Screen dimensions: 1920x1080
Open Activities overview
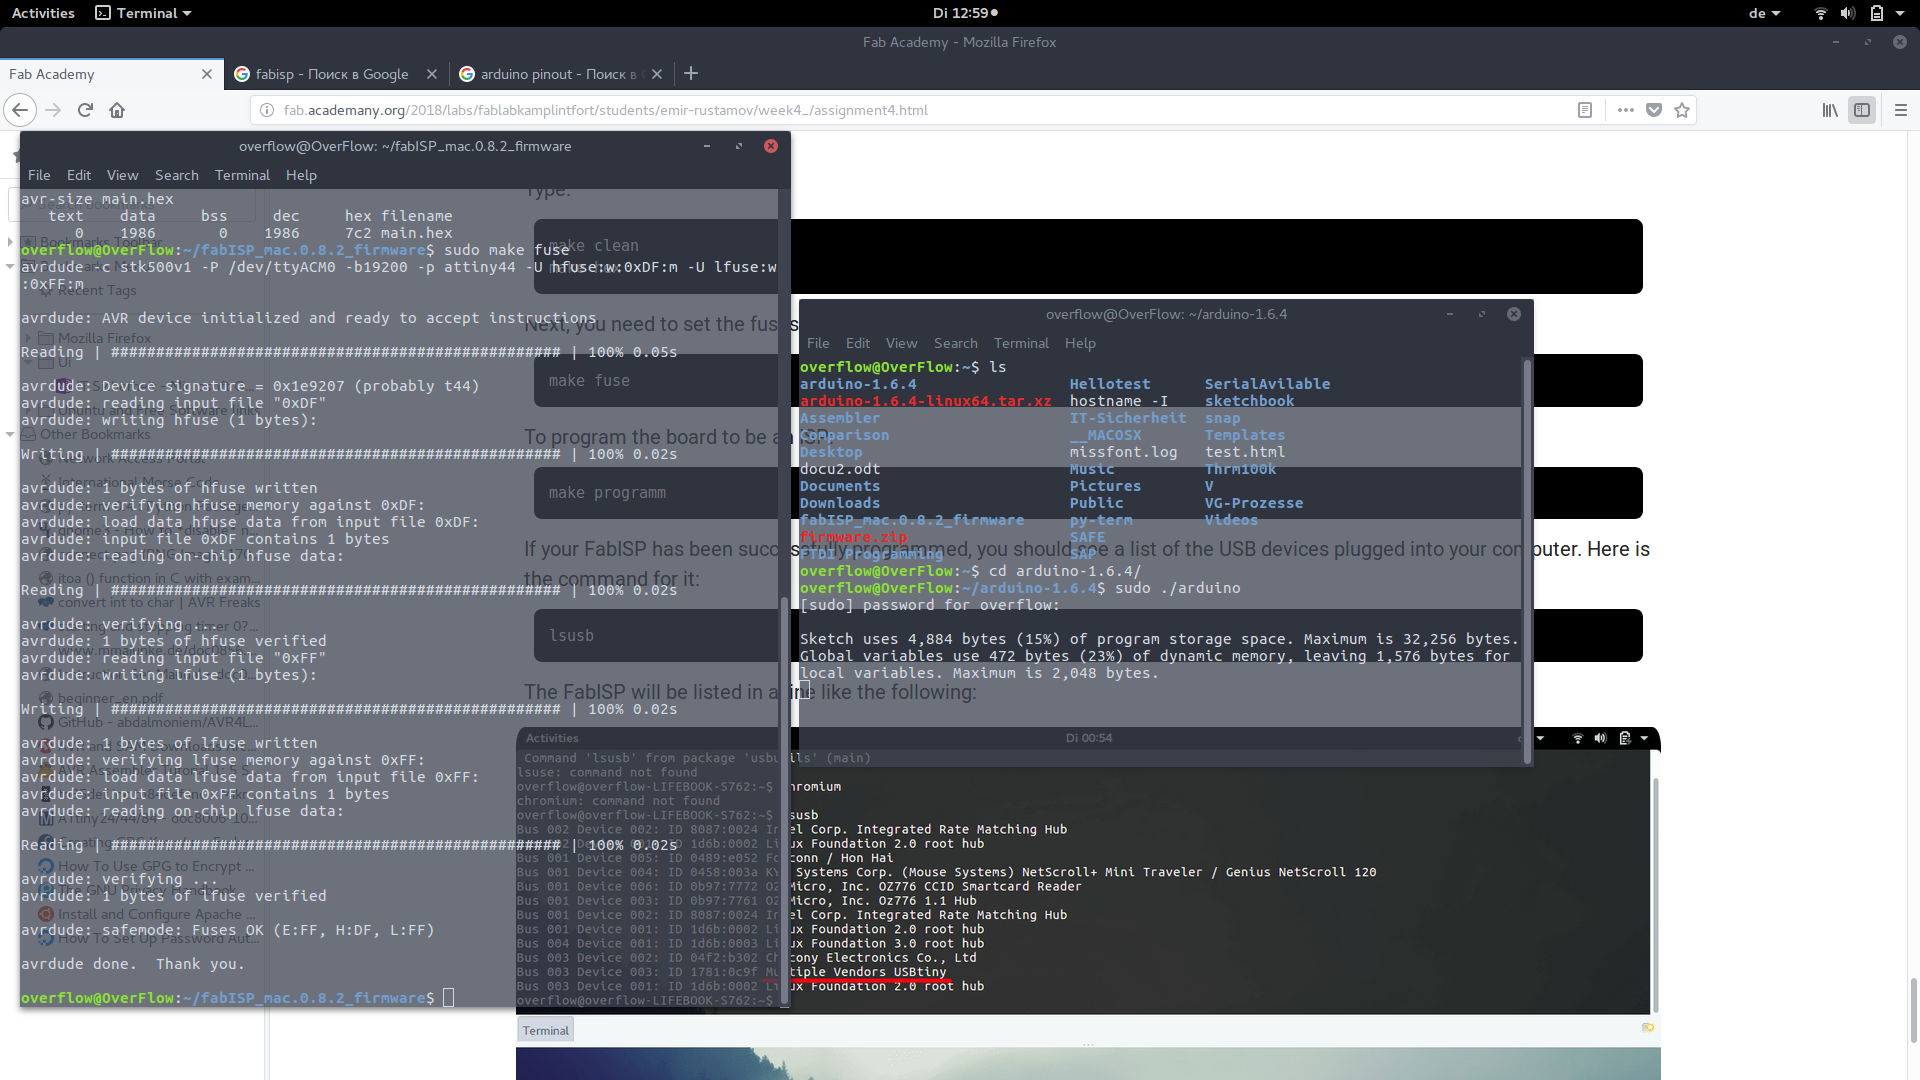[x=43, y=13]
